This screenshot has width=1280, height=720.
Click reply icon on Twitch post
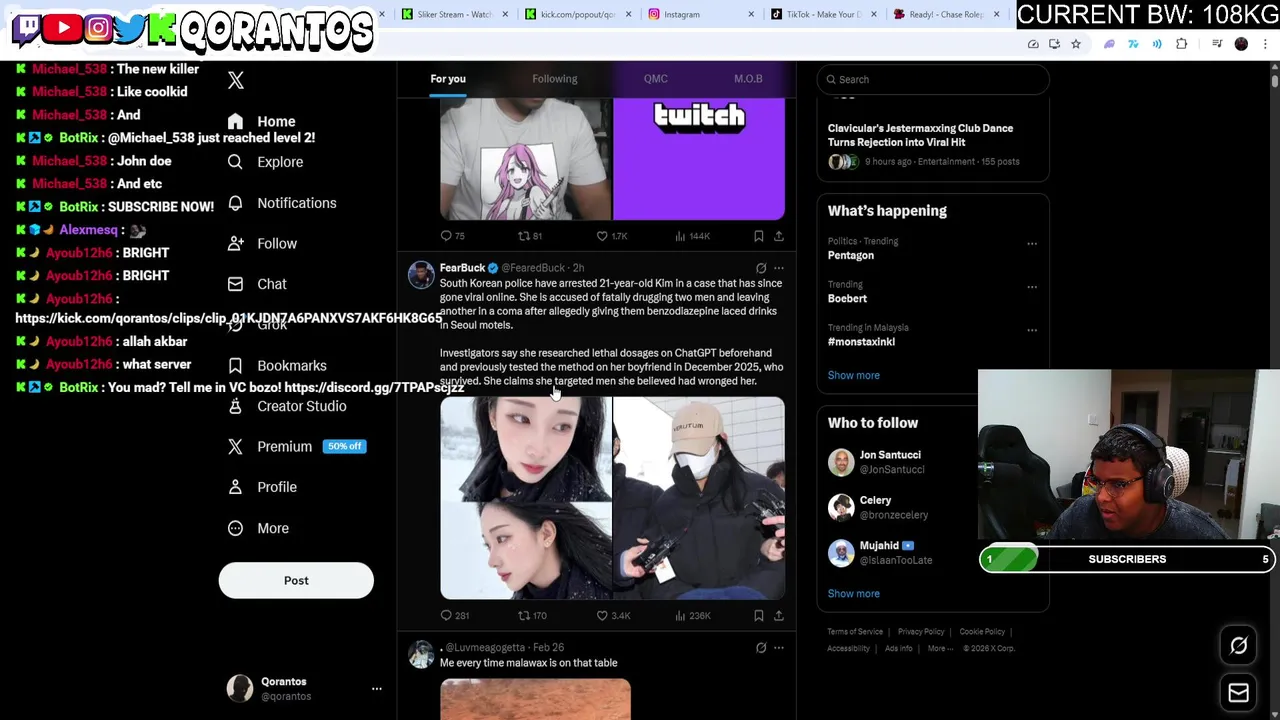(447, 236)
